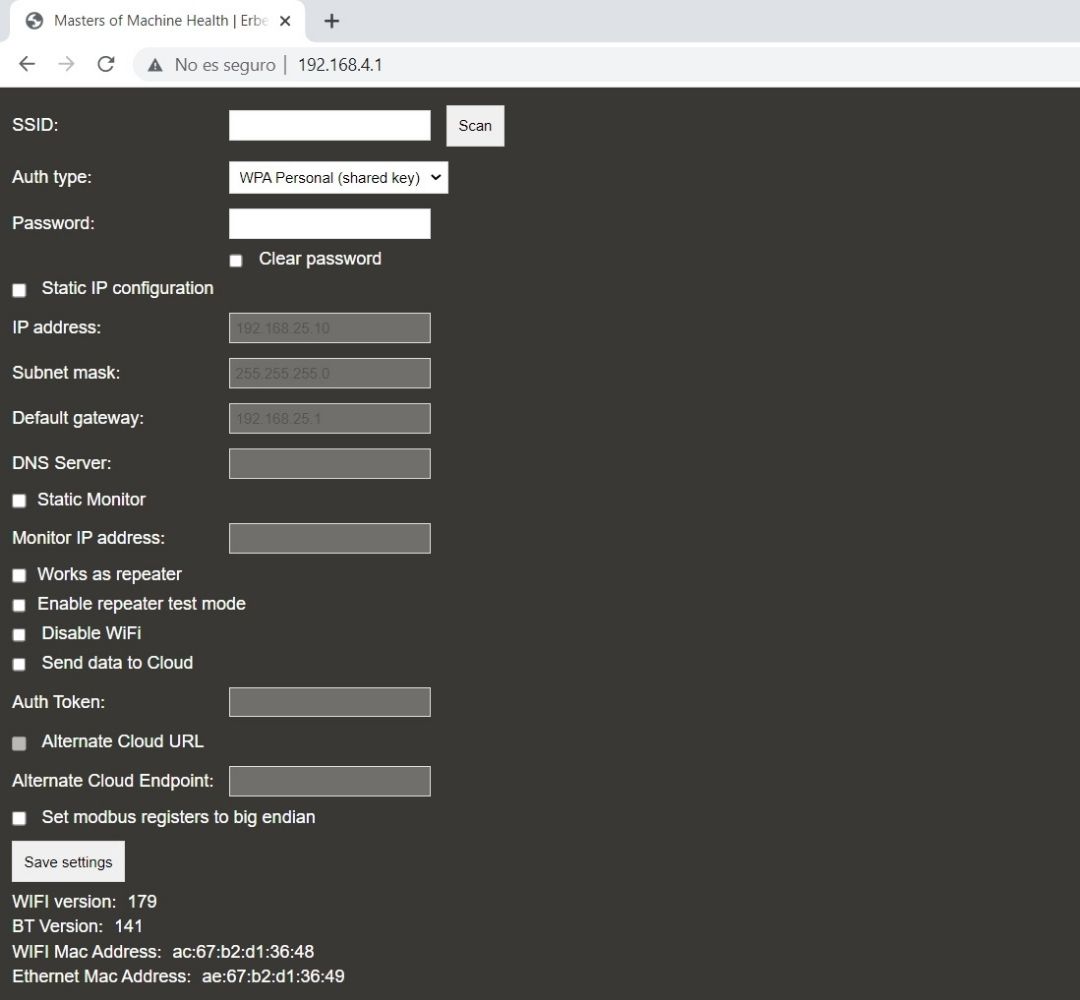Click the Save settings button
Image resolution: width=1080 pixels, height=1000 pixels.
point(67,861)
